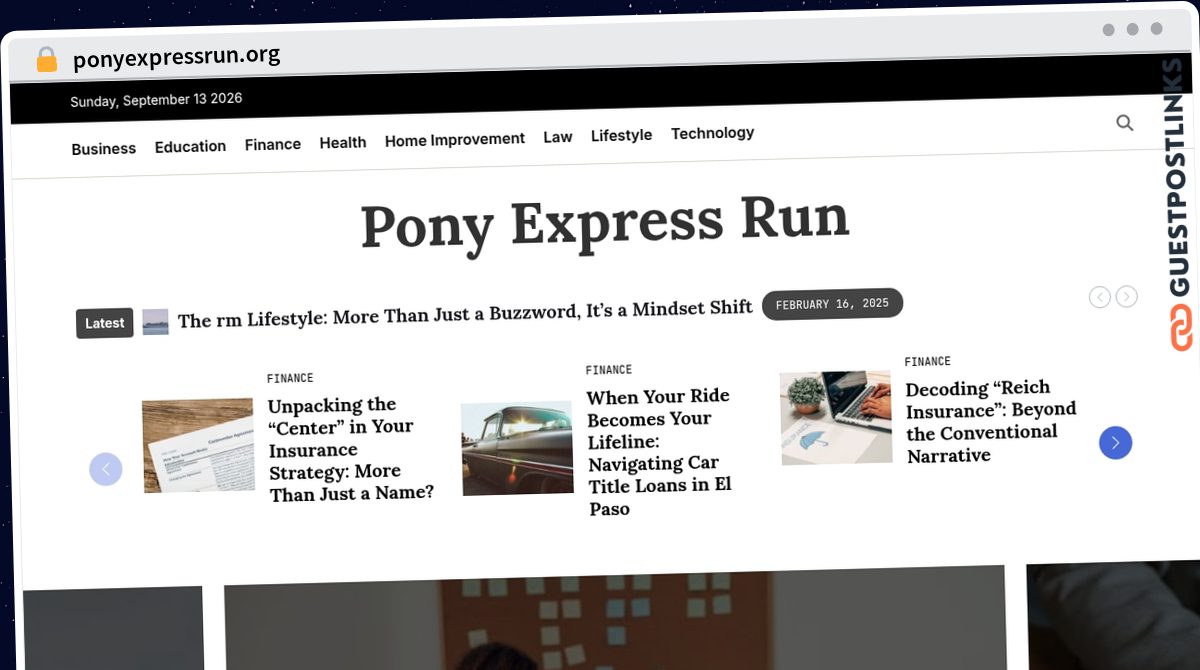Open the Law menu item
Image resolution: width=1200 pixels, height=670 pixels.
[x=558, y=137]
